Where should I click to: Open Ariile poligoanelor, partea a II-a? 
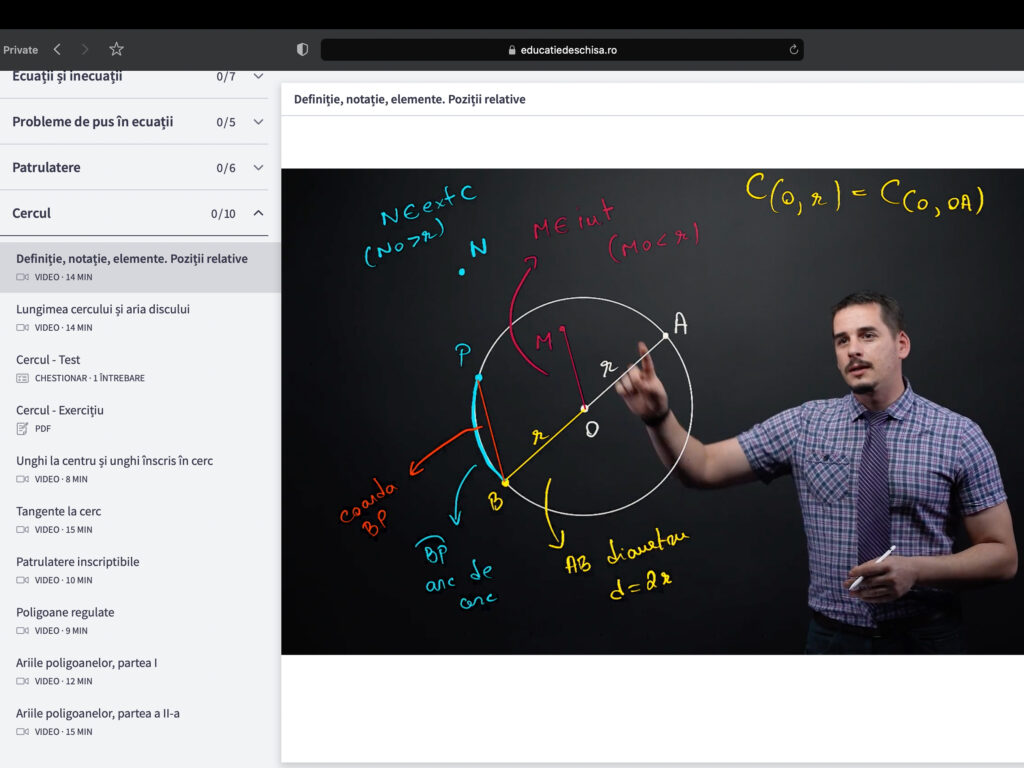coord(98,713)
